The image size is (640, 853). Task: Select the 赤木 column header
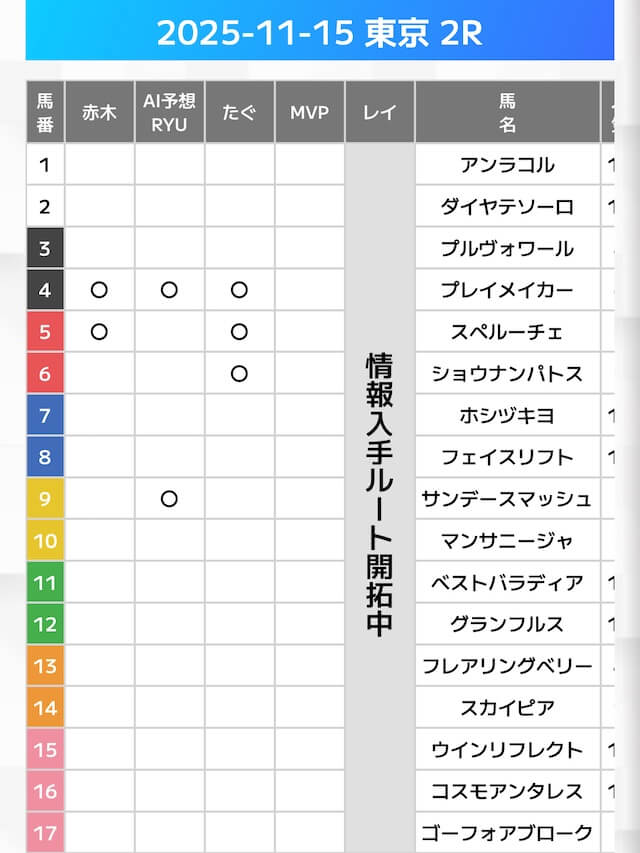coord(99,112)
